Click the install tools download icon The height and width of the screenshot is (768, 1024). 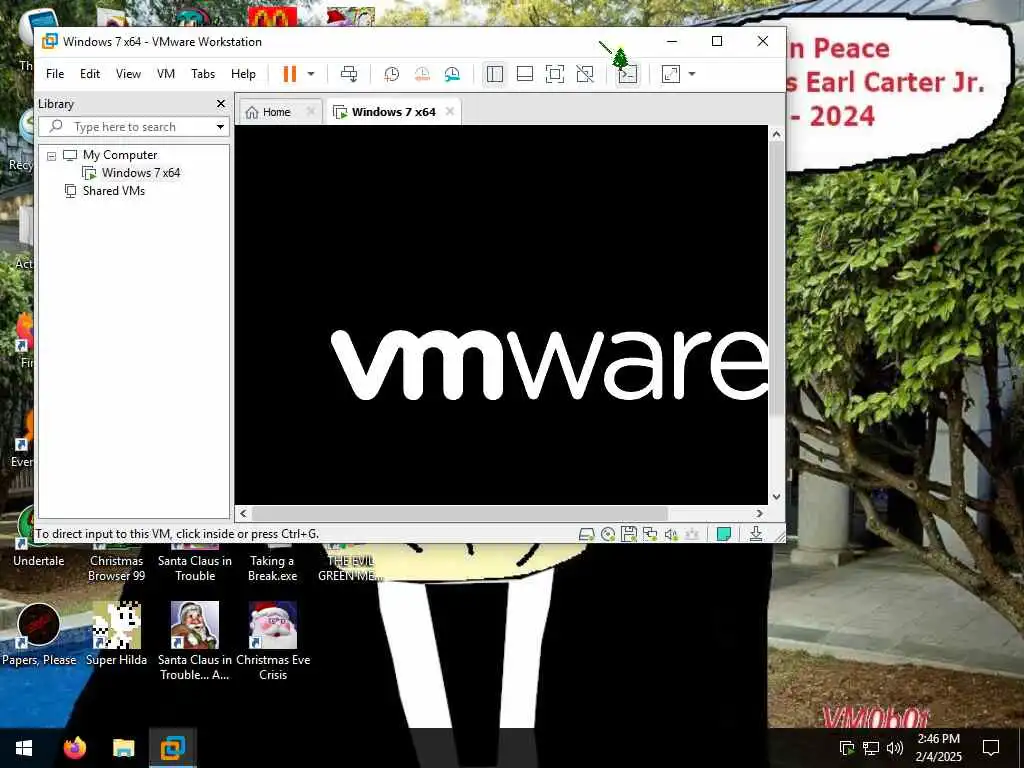pos(756,534)
